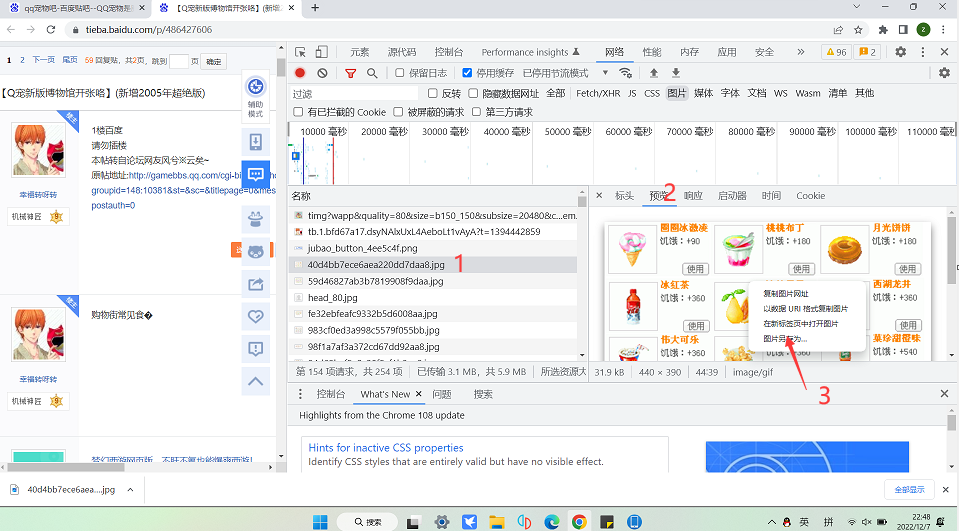Click the Tieba sidebar back-to-top arrow
This screenshot has width=959, height=531.
click(256, 381)
